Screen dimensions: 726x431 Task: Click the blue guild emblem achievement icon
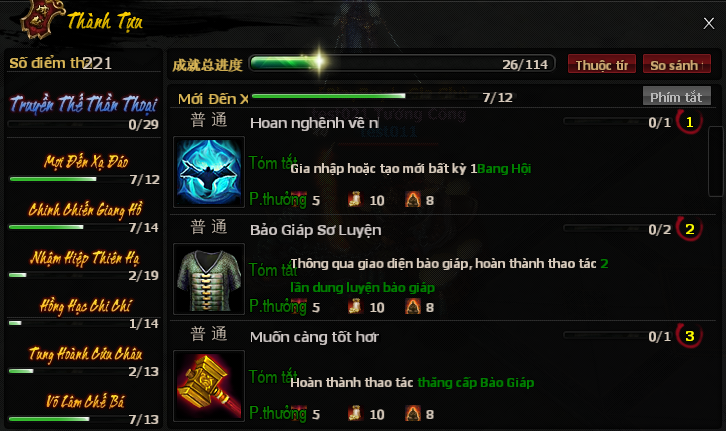click(x=209, y=172)
